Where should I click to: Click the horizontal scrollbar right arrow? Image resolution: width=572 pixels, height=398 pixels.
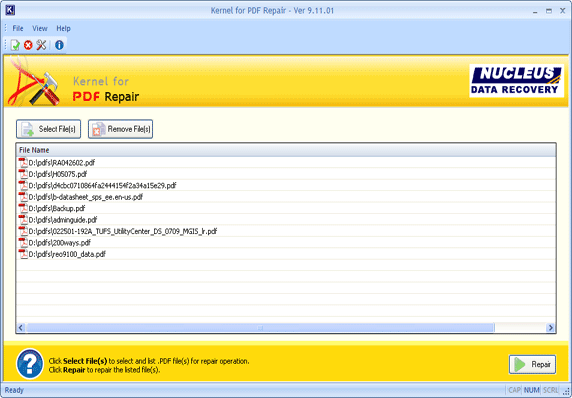click(551, 328)
